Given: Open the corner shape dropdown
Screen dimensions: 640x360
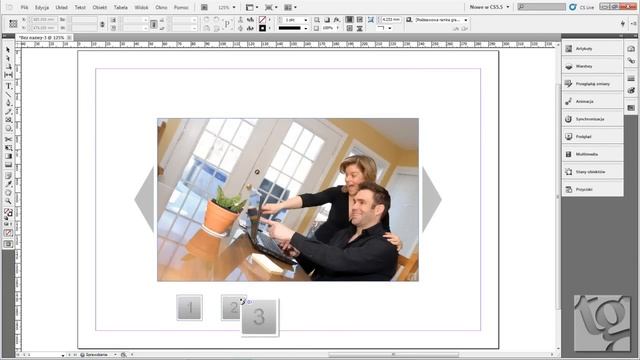Looking at the screenshot, I should [x=389, y=28].
